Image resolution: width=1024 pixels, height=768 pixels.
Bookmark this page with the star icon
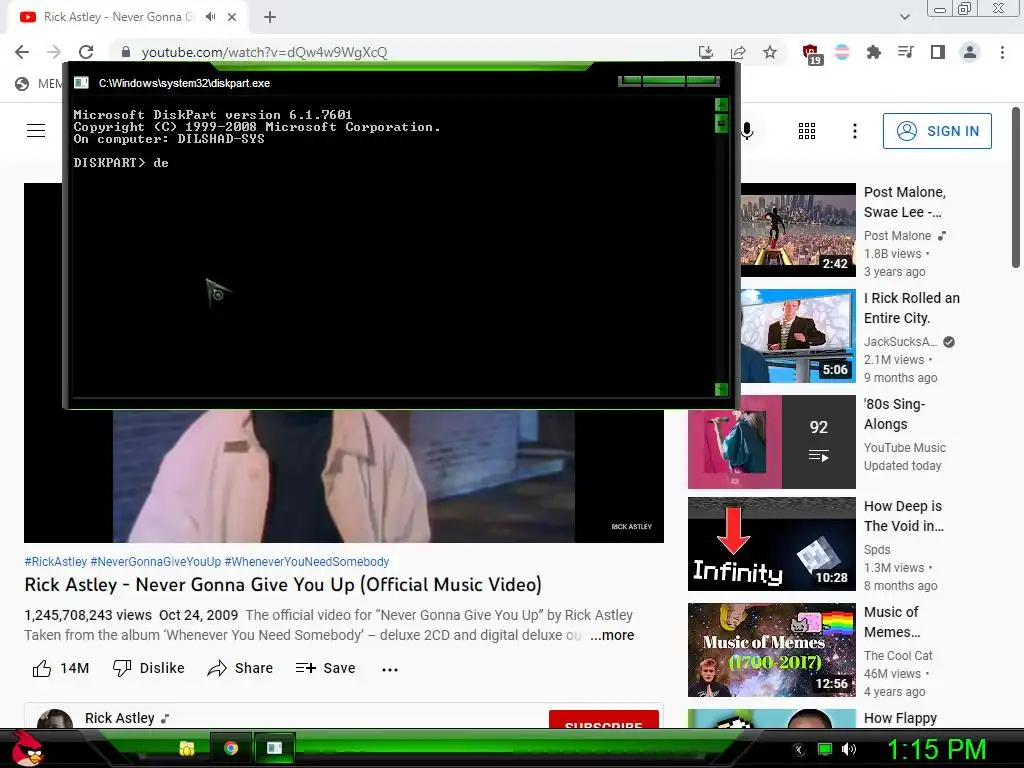(770, 52)
